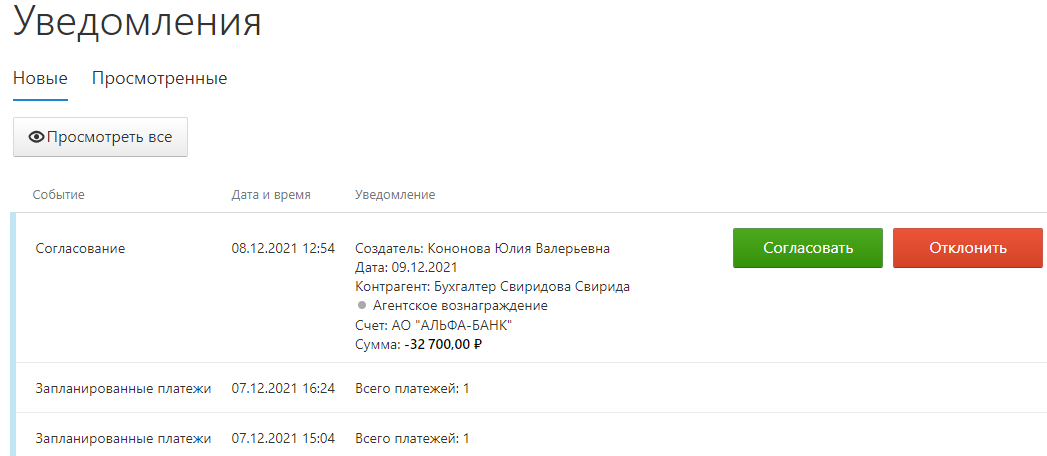The image size is (1047, 456).
Task: Click the gray dot before Агентское вознаграждение
Action: pyautogui.click(x=363, y=306)
